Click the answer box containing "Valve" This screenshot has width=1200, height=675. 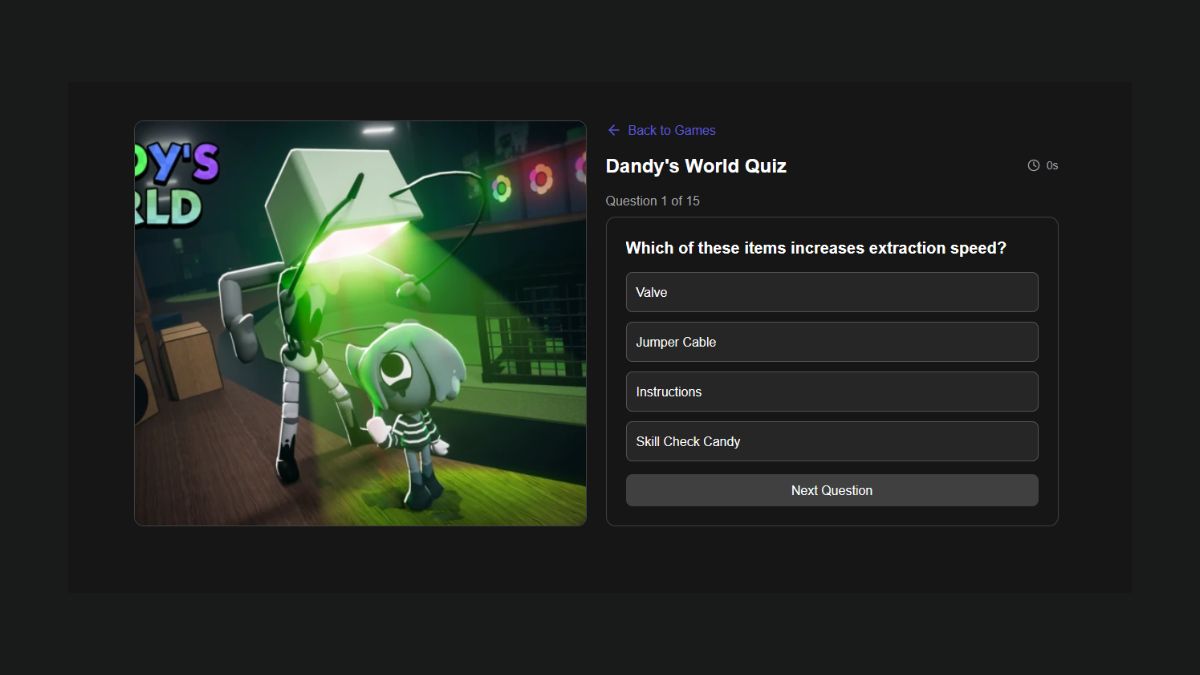(x=832, y=292)
